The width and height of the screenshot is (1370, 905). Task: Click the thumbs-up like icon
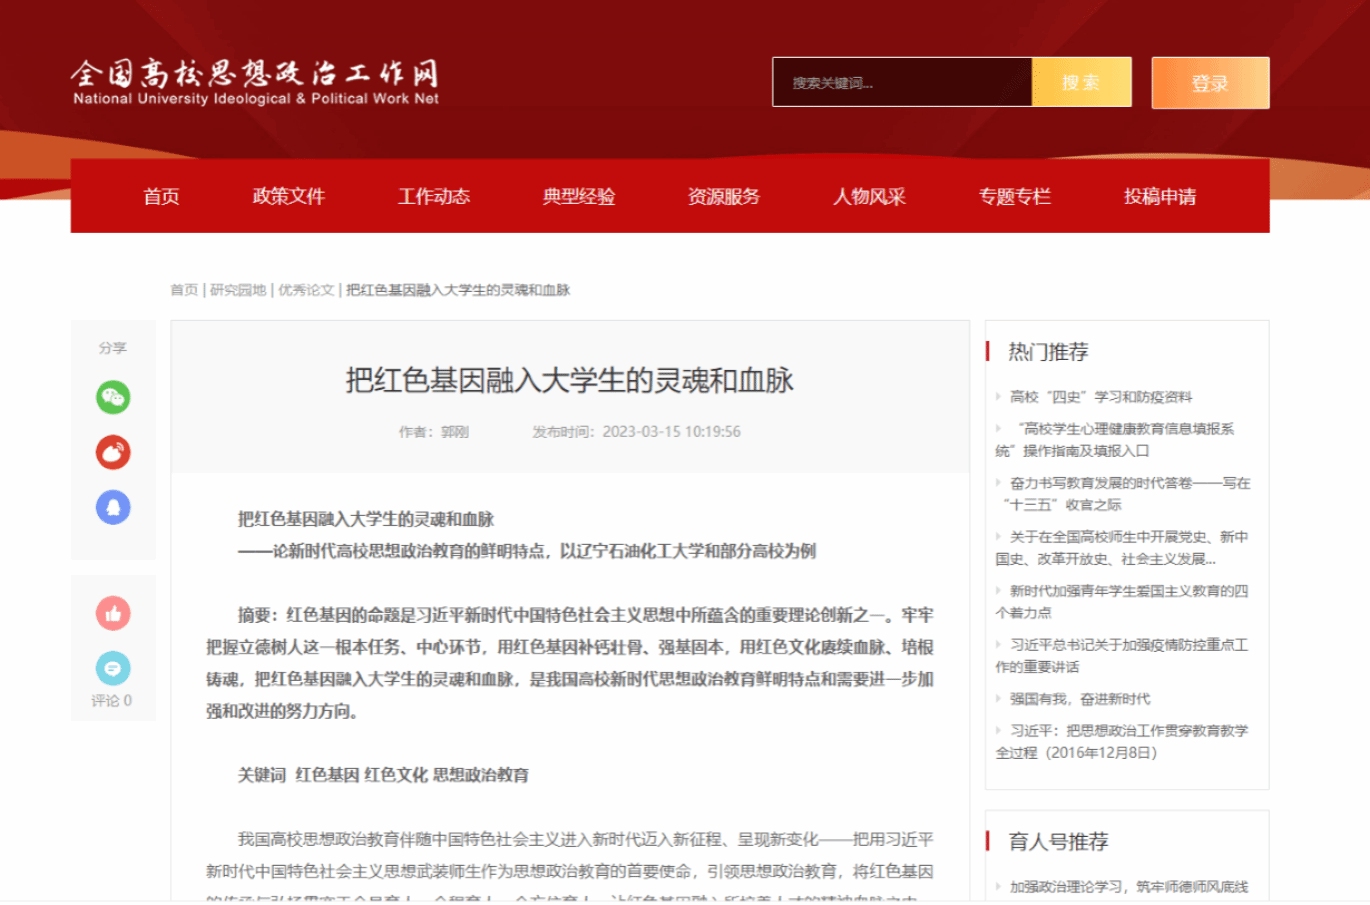113,613
